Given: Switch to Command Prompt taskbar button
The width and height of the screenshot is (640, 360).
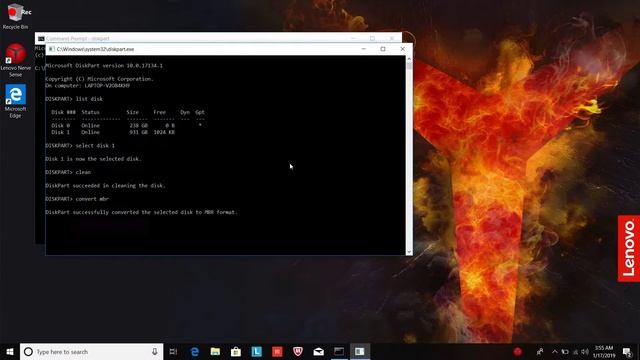Looking at the screenshot, I should [x=339, y=351].
